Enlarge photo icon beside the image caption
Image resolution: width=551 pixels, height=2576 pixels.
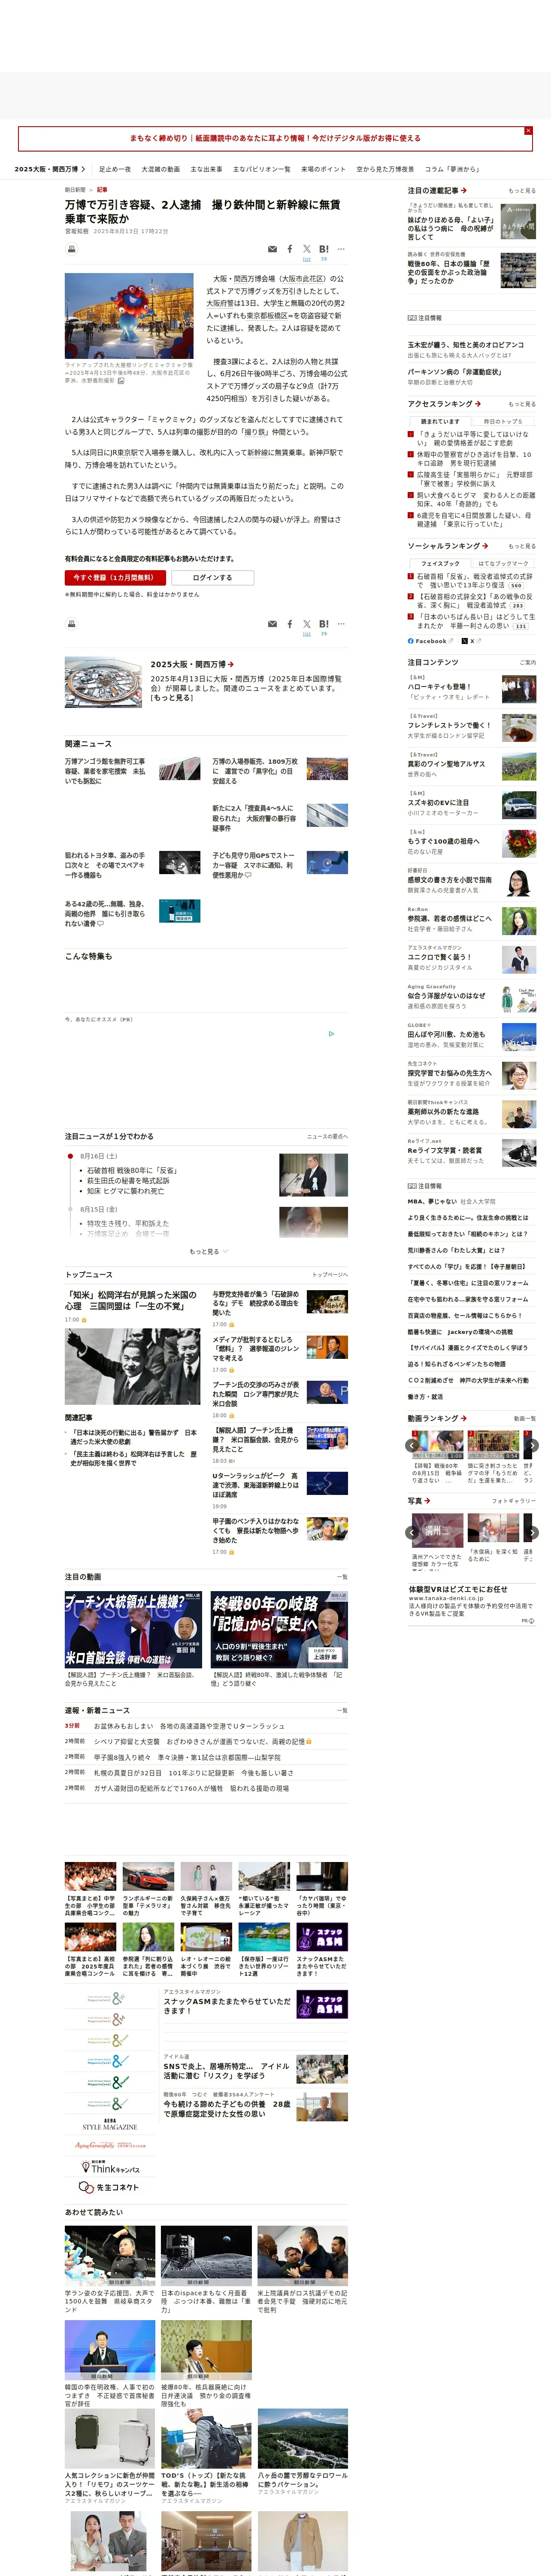(122, 381)
